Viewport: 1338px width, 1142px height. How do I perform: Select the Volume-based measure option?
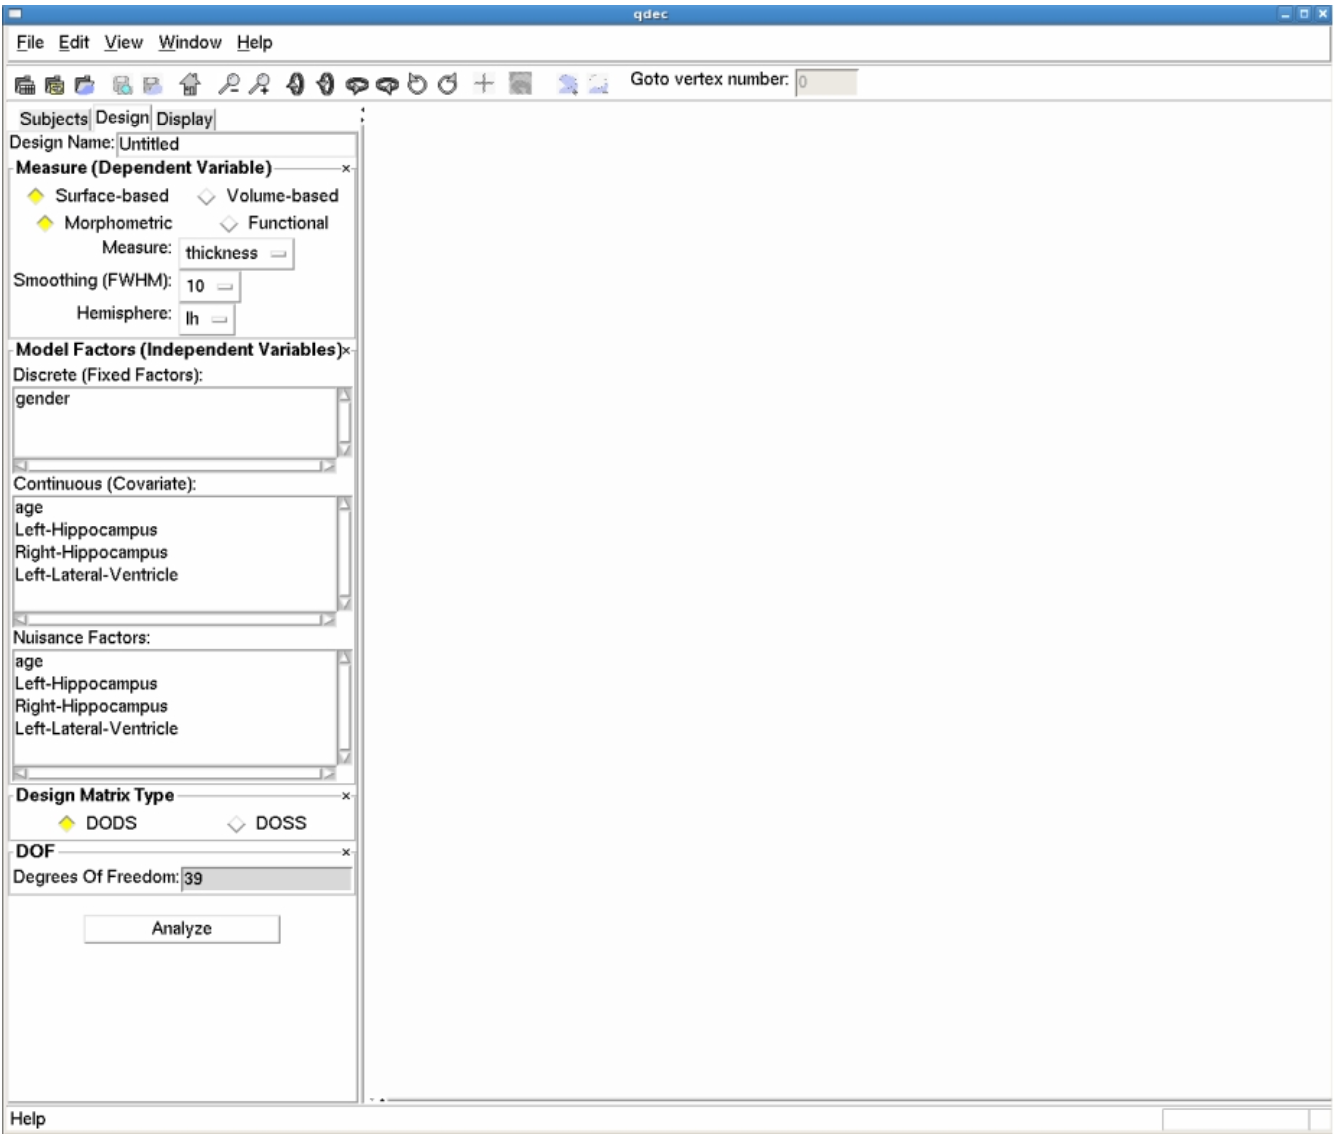coord(268,196)
